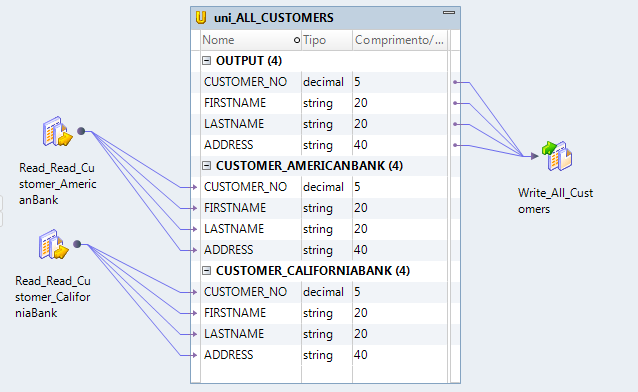Image resolution: width=638 pixels, height=392 pixels.
Task: Click output link port of OUTPUT CUSTOMER_NO
Action: (x=455, y=82)
